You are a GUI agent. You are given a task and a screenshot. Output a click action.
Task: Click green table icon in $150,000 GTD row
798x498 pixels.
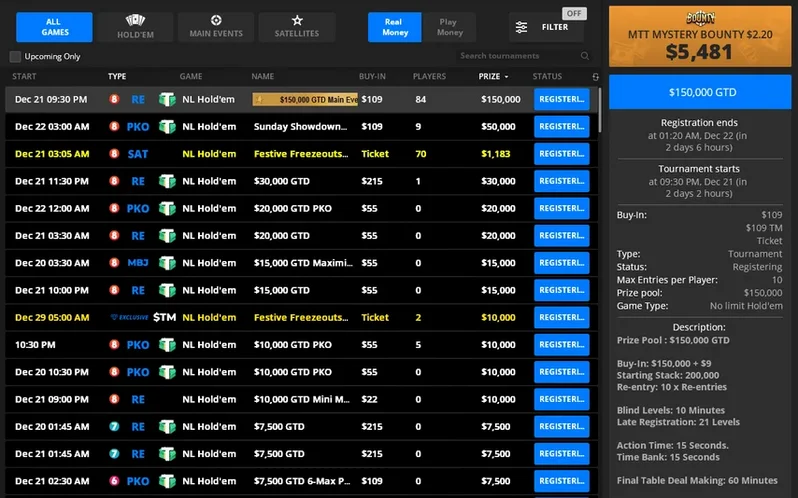167,99
